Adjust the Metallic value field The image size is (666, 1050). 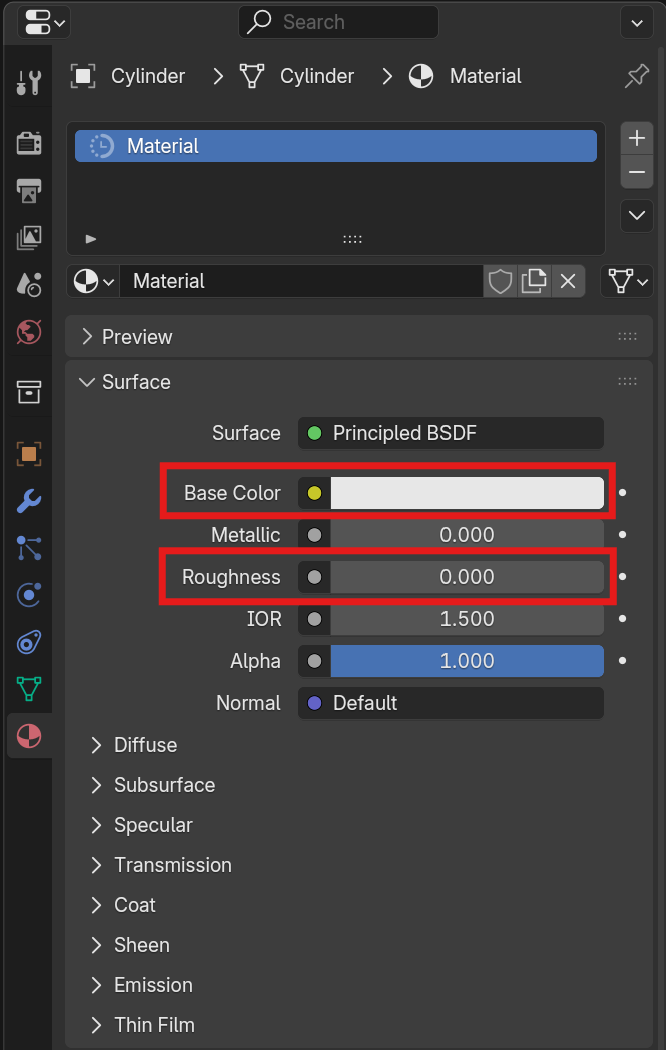[467, 535]
